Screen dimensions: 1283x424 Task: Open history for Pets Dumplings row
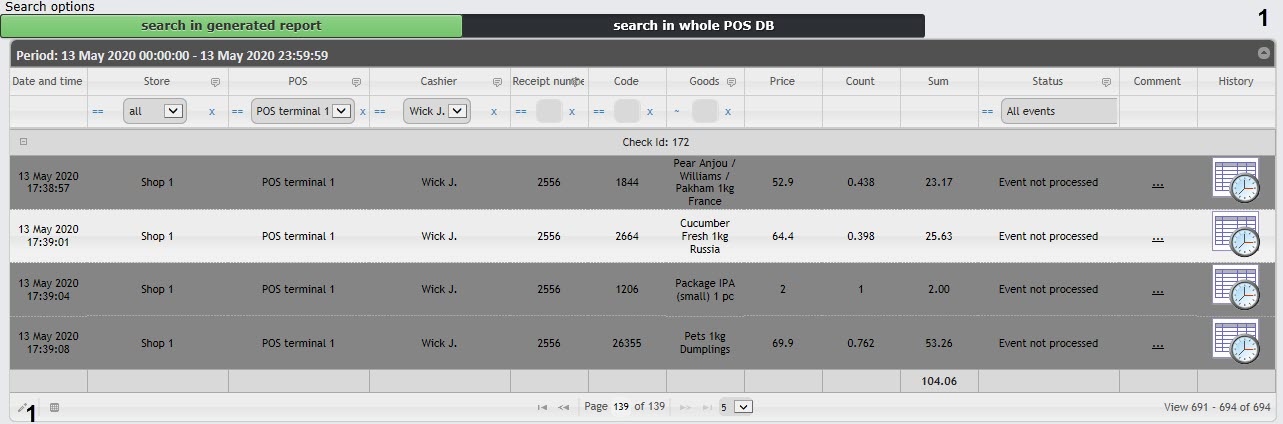1236,343
